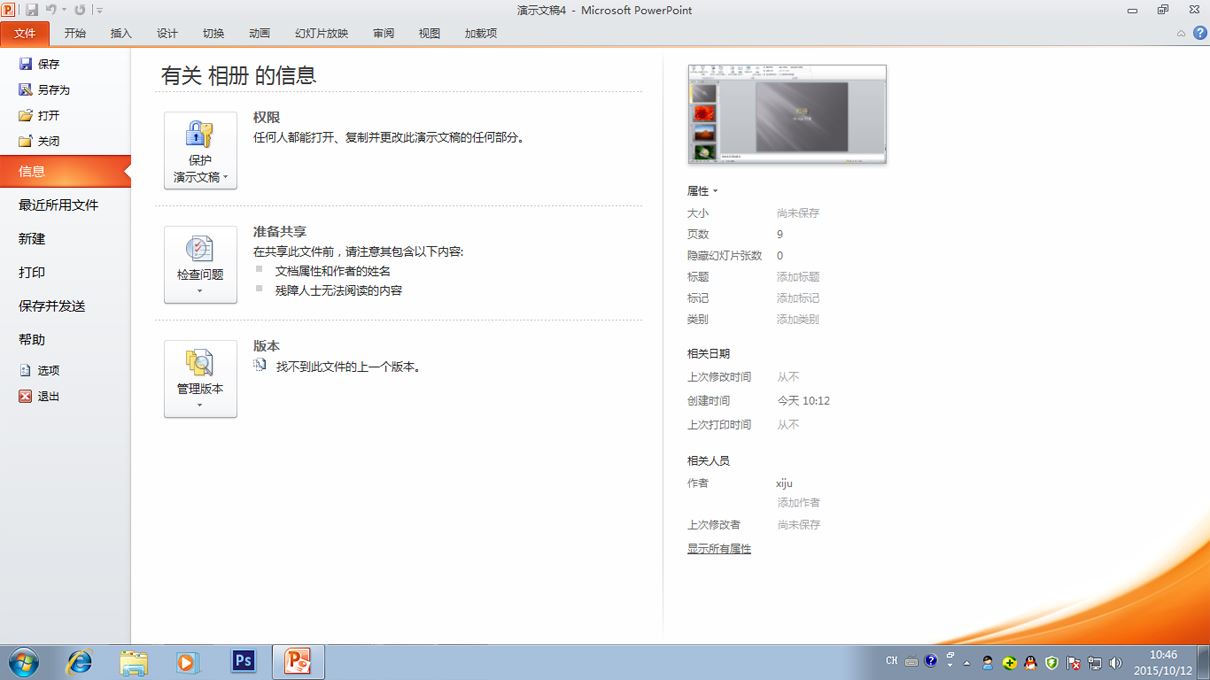The height and width of the screenshot is (680, 1210).
Task: Choose 另存为 (Save As) in the sidebar
Action: [45, 90]
